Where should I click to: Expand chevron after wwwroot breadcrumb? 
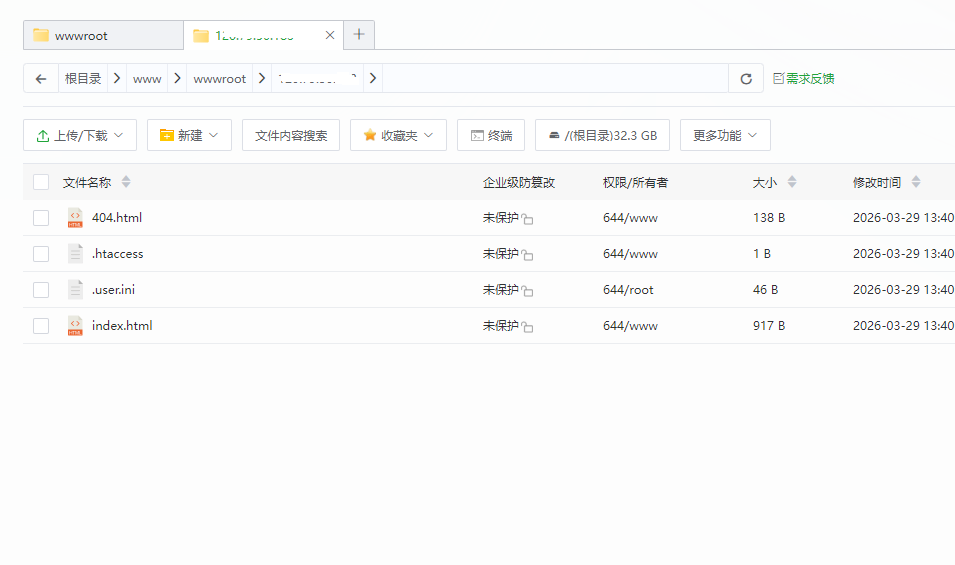(262, 79)
